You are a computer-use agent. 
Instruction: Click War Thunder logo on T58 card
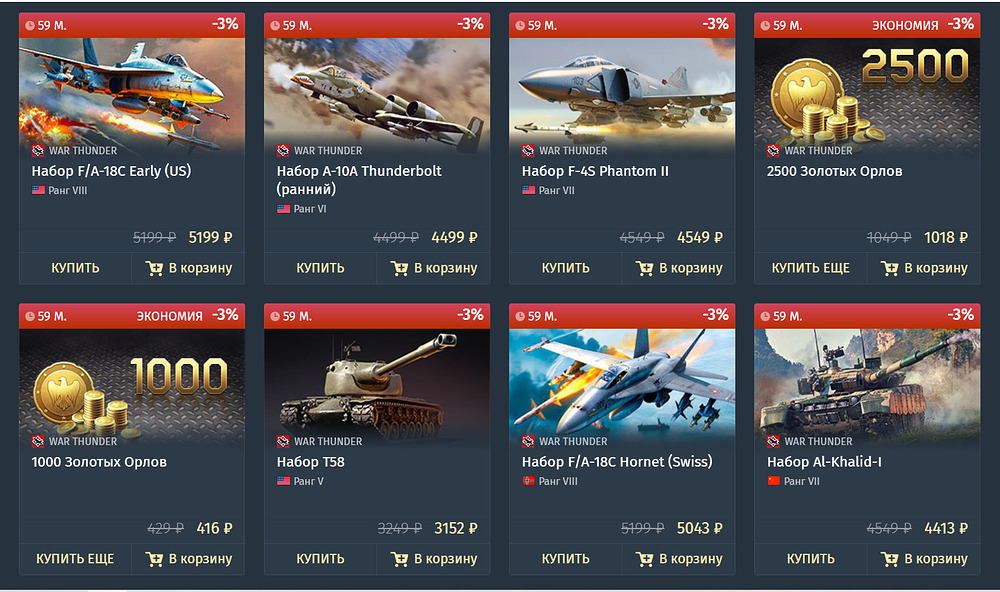283,441
